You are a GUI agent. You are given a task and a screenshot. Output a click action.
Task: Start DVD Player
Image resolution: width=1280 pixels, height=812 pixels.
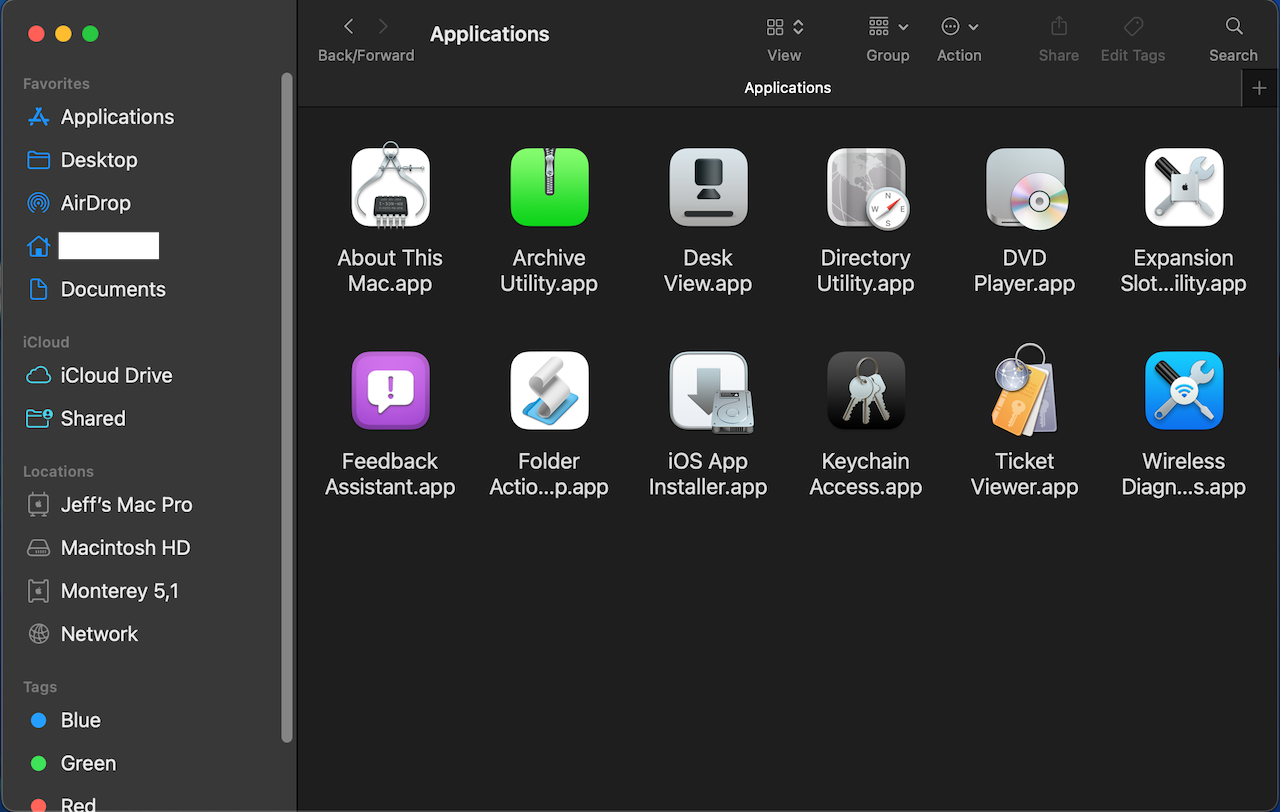pyautogui.click(x=1025, y=187)
